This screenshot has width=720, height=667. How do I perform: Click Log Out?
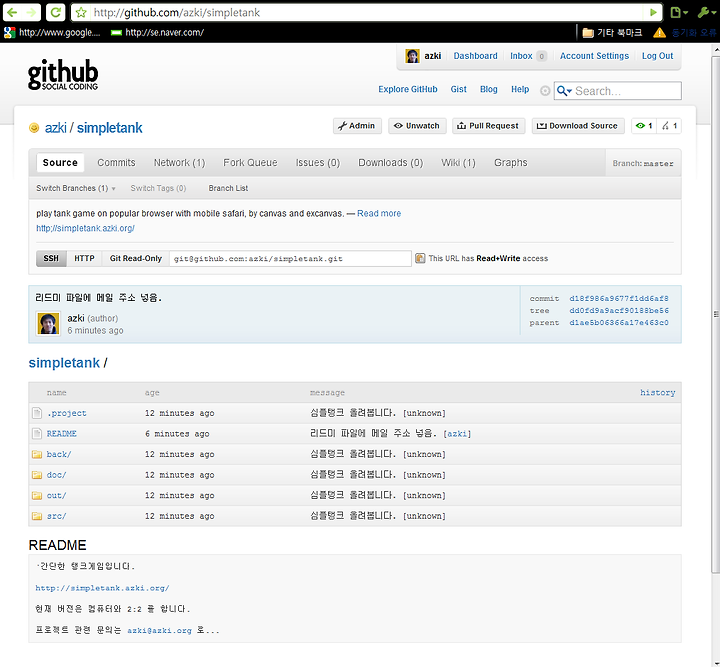click(x=657, y=56)
